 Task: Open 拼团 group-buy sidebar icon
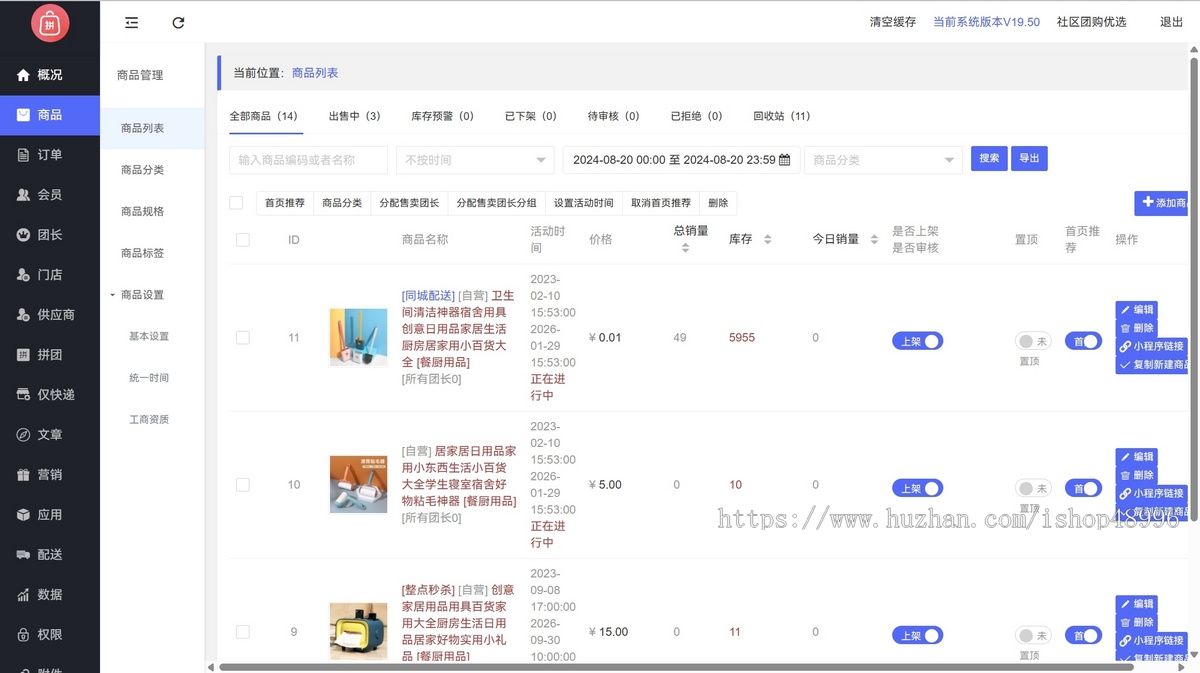(24, 355)
